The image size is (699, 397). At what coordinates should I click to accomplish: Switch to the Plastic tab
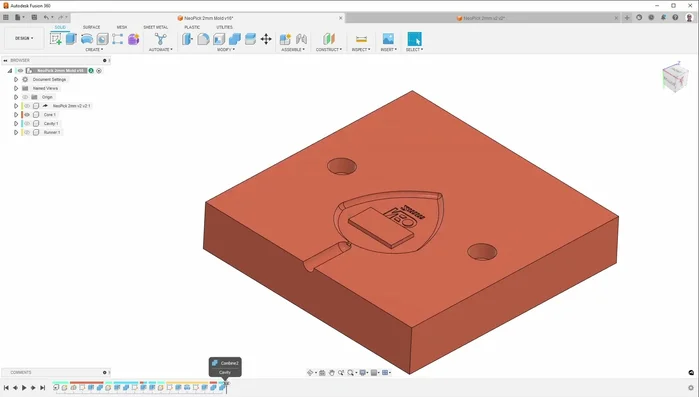click(x=192, y=27)
